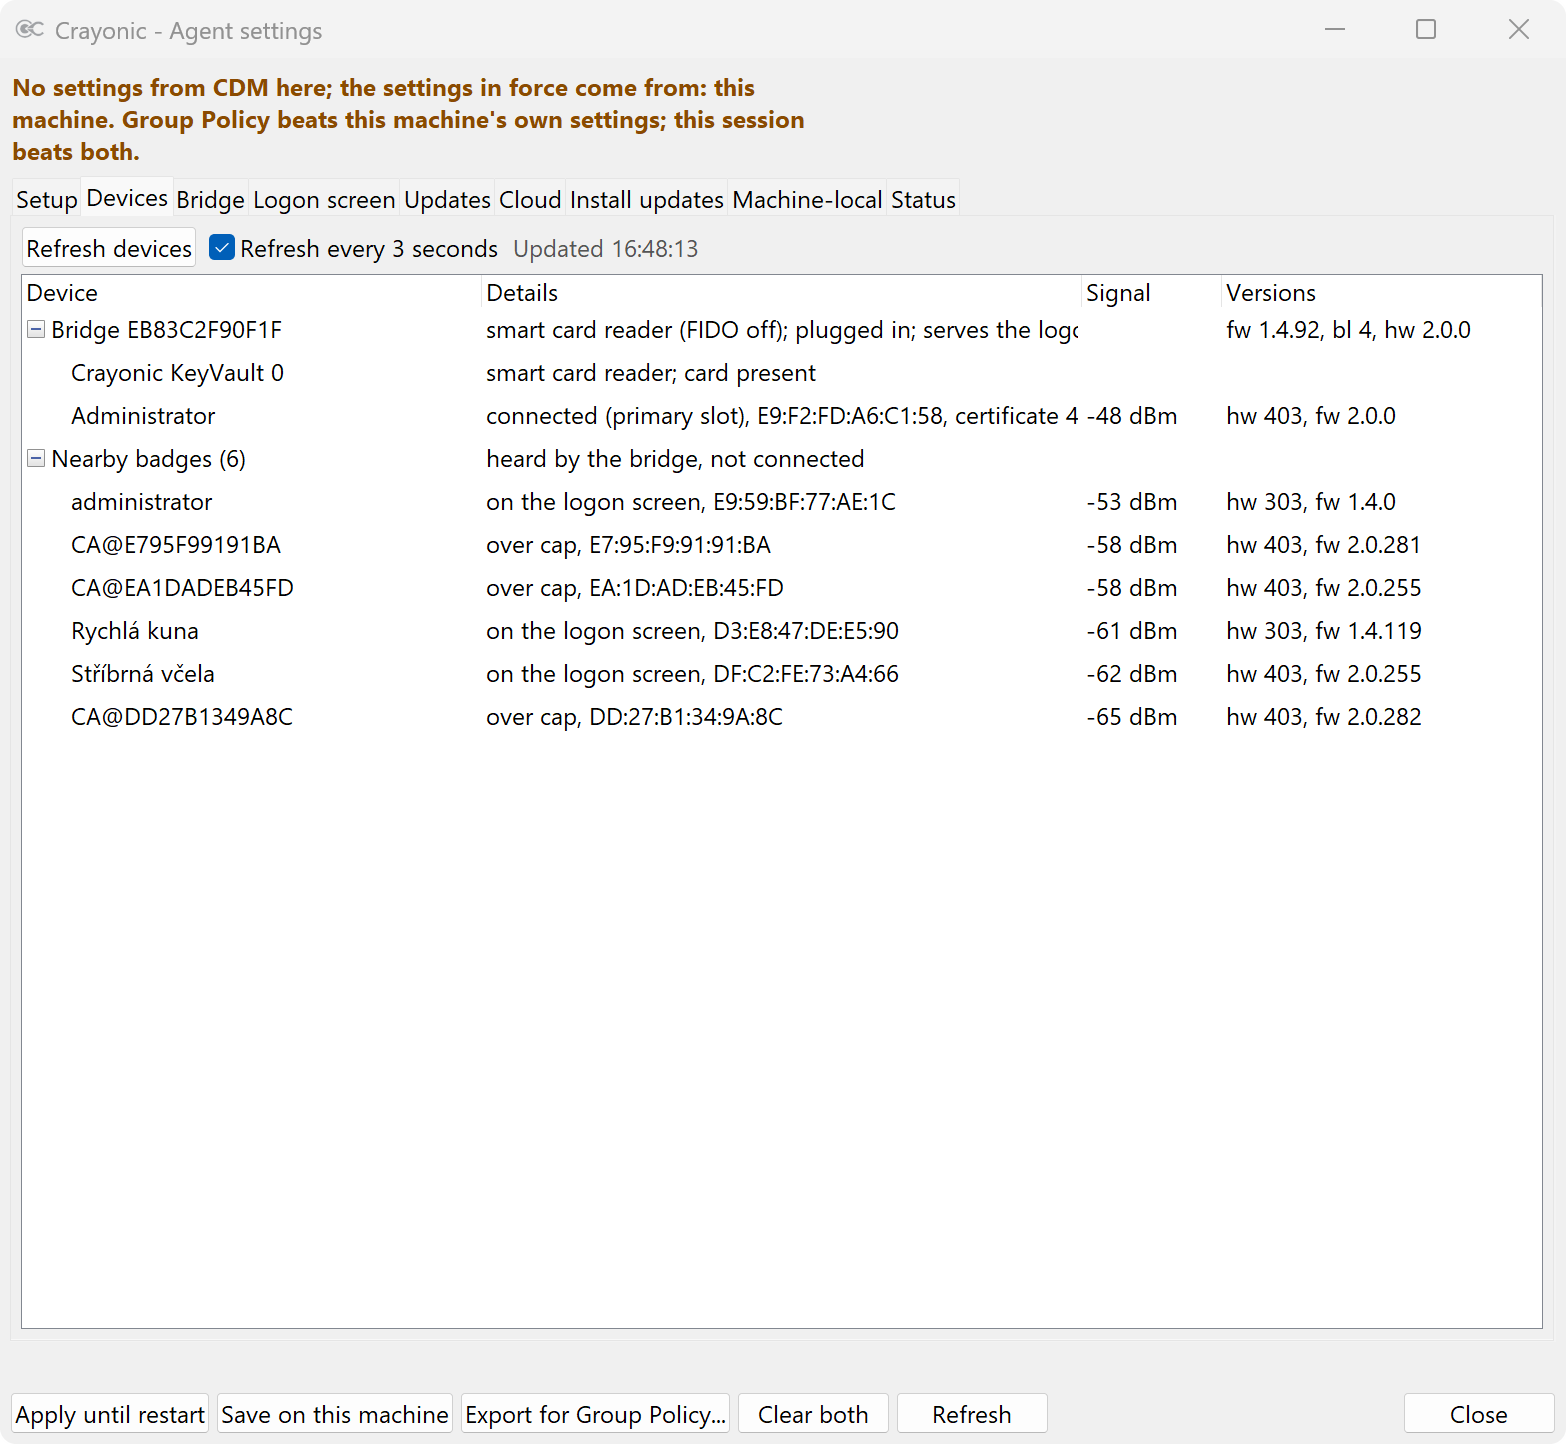Click the Crayonic app icon in title bar

(x=30, y=30)
